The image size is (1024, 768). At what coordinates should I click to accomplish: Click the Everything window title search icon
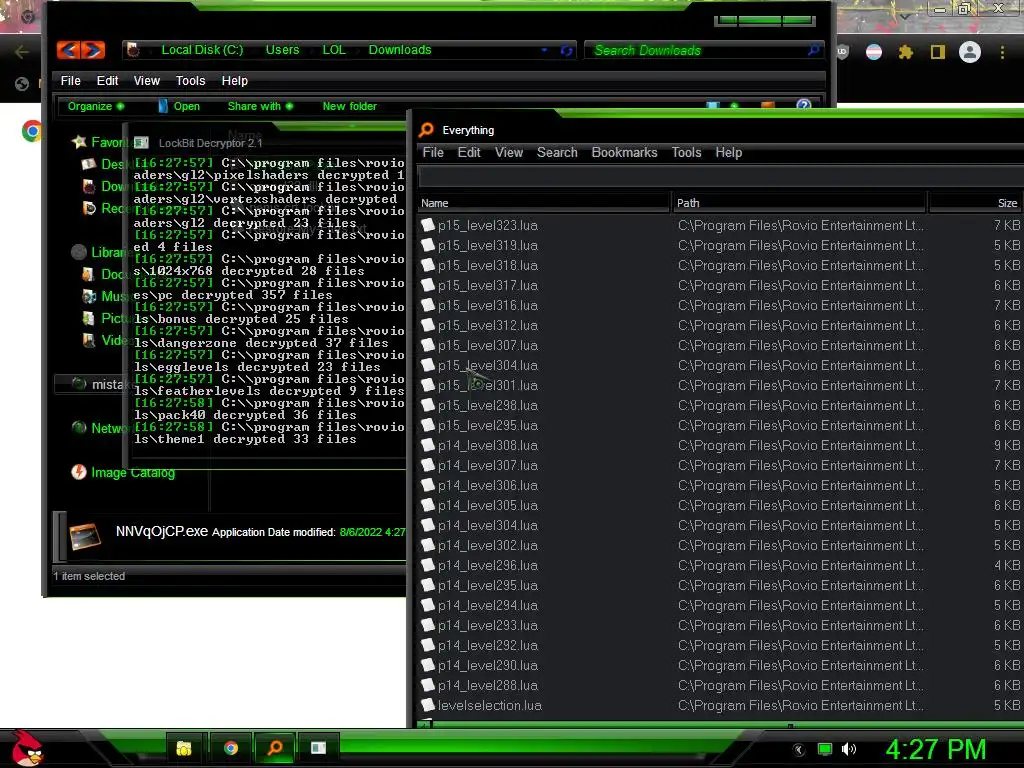[426, 130]
